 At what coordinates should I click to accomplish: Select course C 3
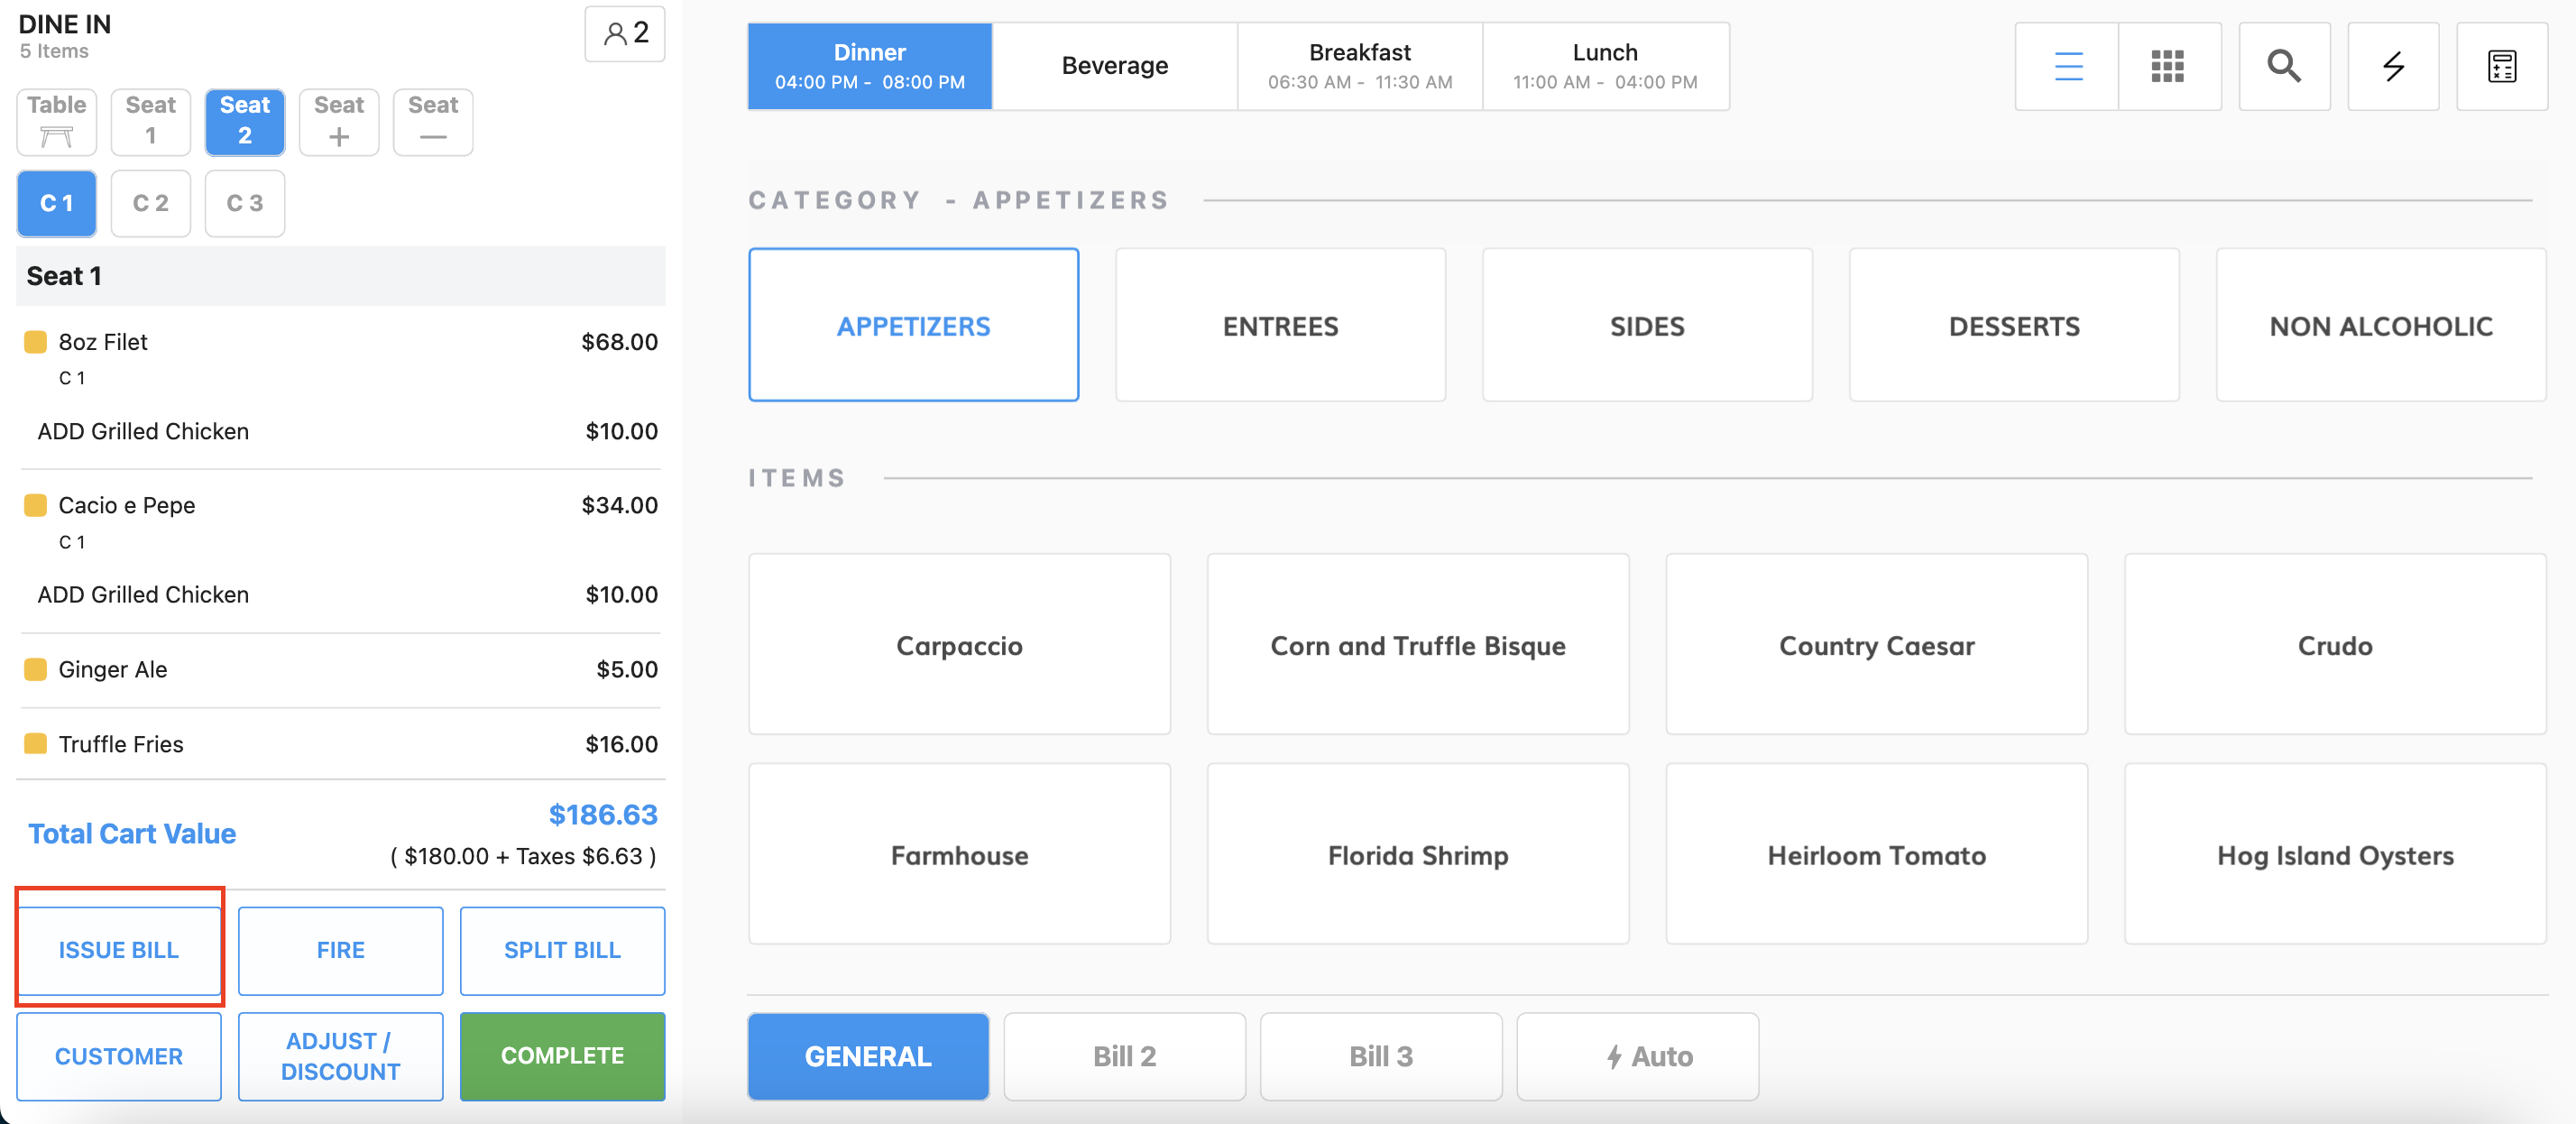[x=245, y=204]
